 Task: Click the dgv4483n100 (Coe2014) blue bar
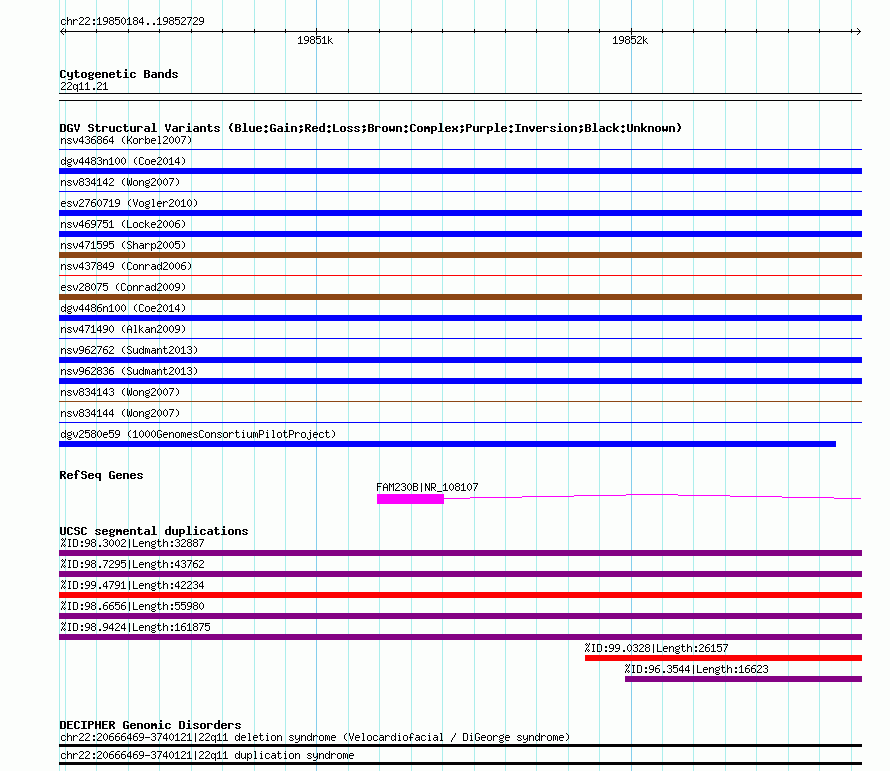point(460,171)
